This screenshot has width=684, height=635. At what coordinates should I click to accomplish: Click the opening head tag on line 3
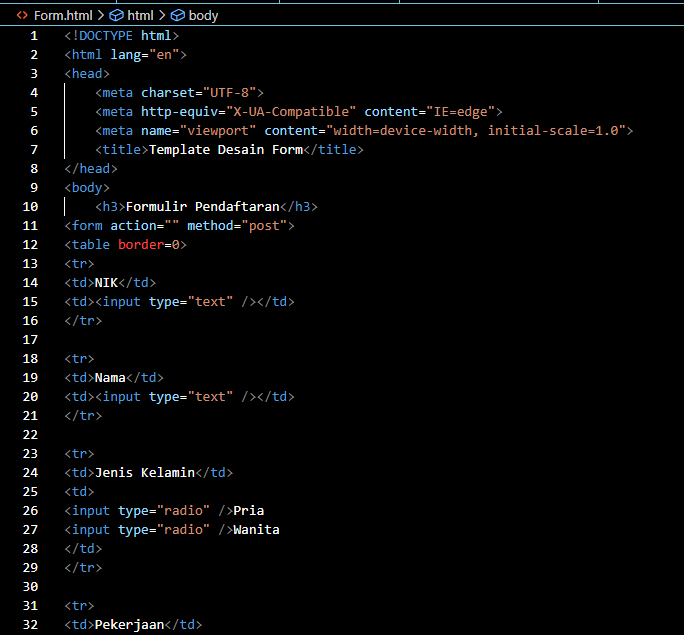click(x=87, y=74)
